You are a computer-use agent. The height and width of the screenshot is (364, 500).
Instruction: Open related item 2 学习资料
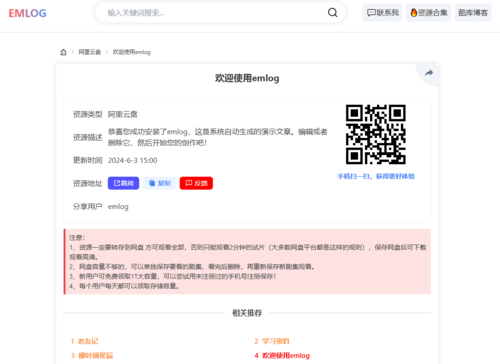[x=272, y=341]
